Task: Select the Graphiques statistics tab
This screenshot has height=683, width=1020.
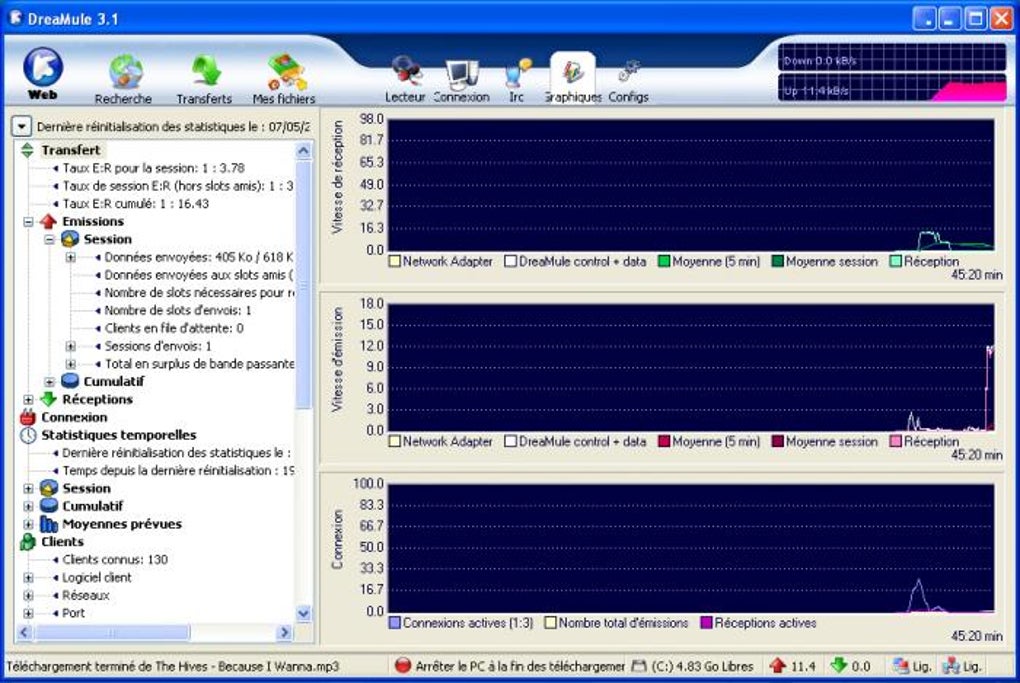Action: (572, 78)
